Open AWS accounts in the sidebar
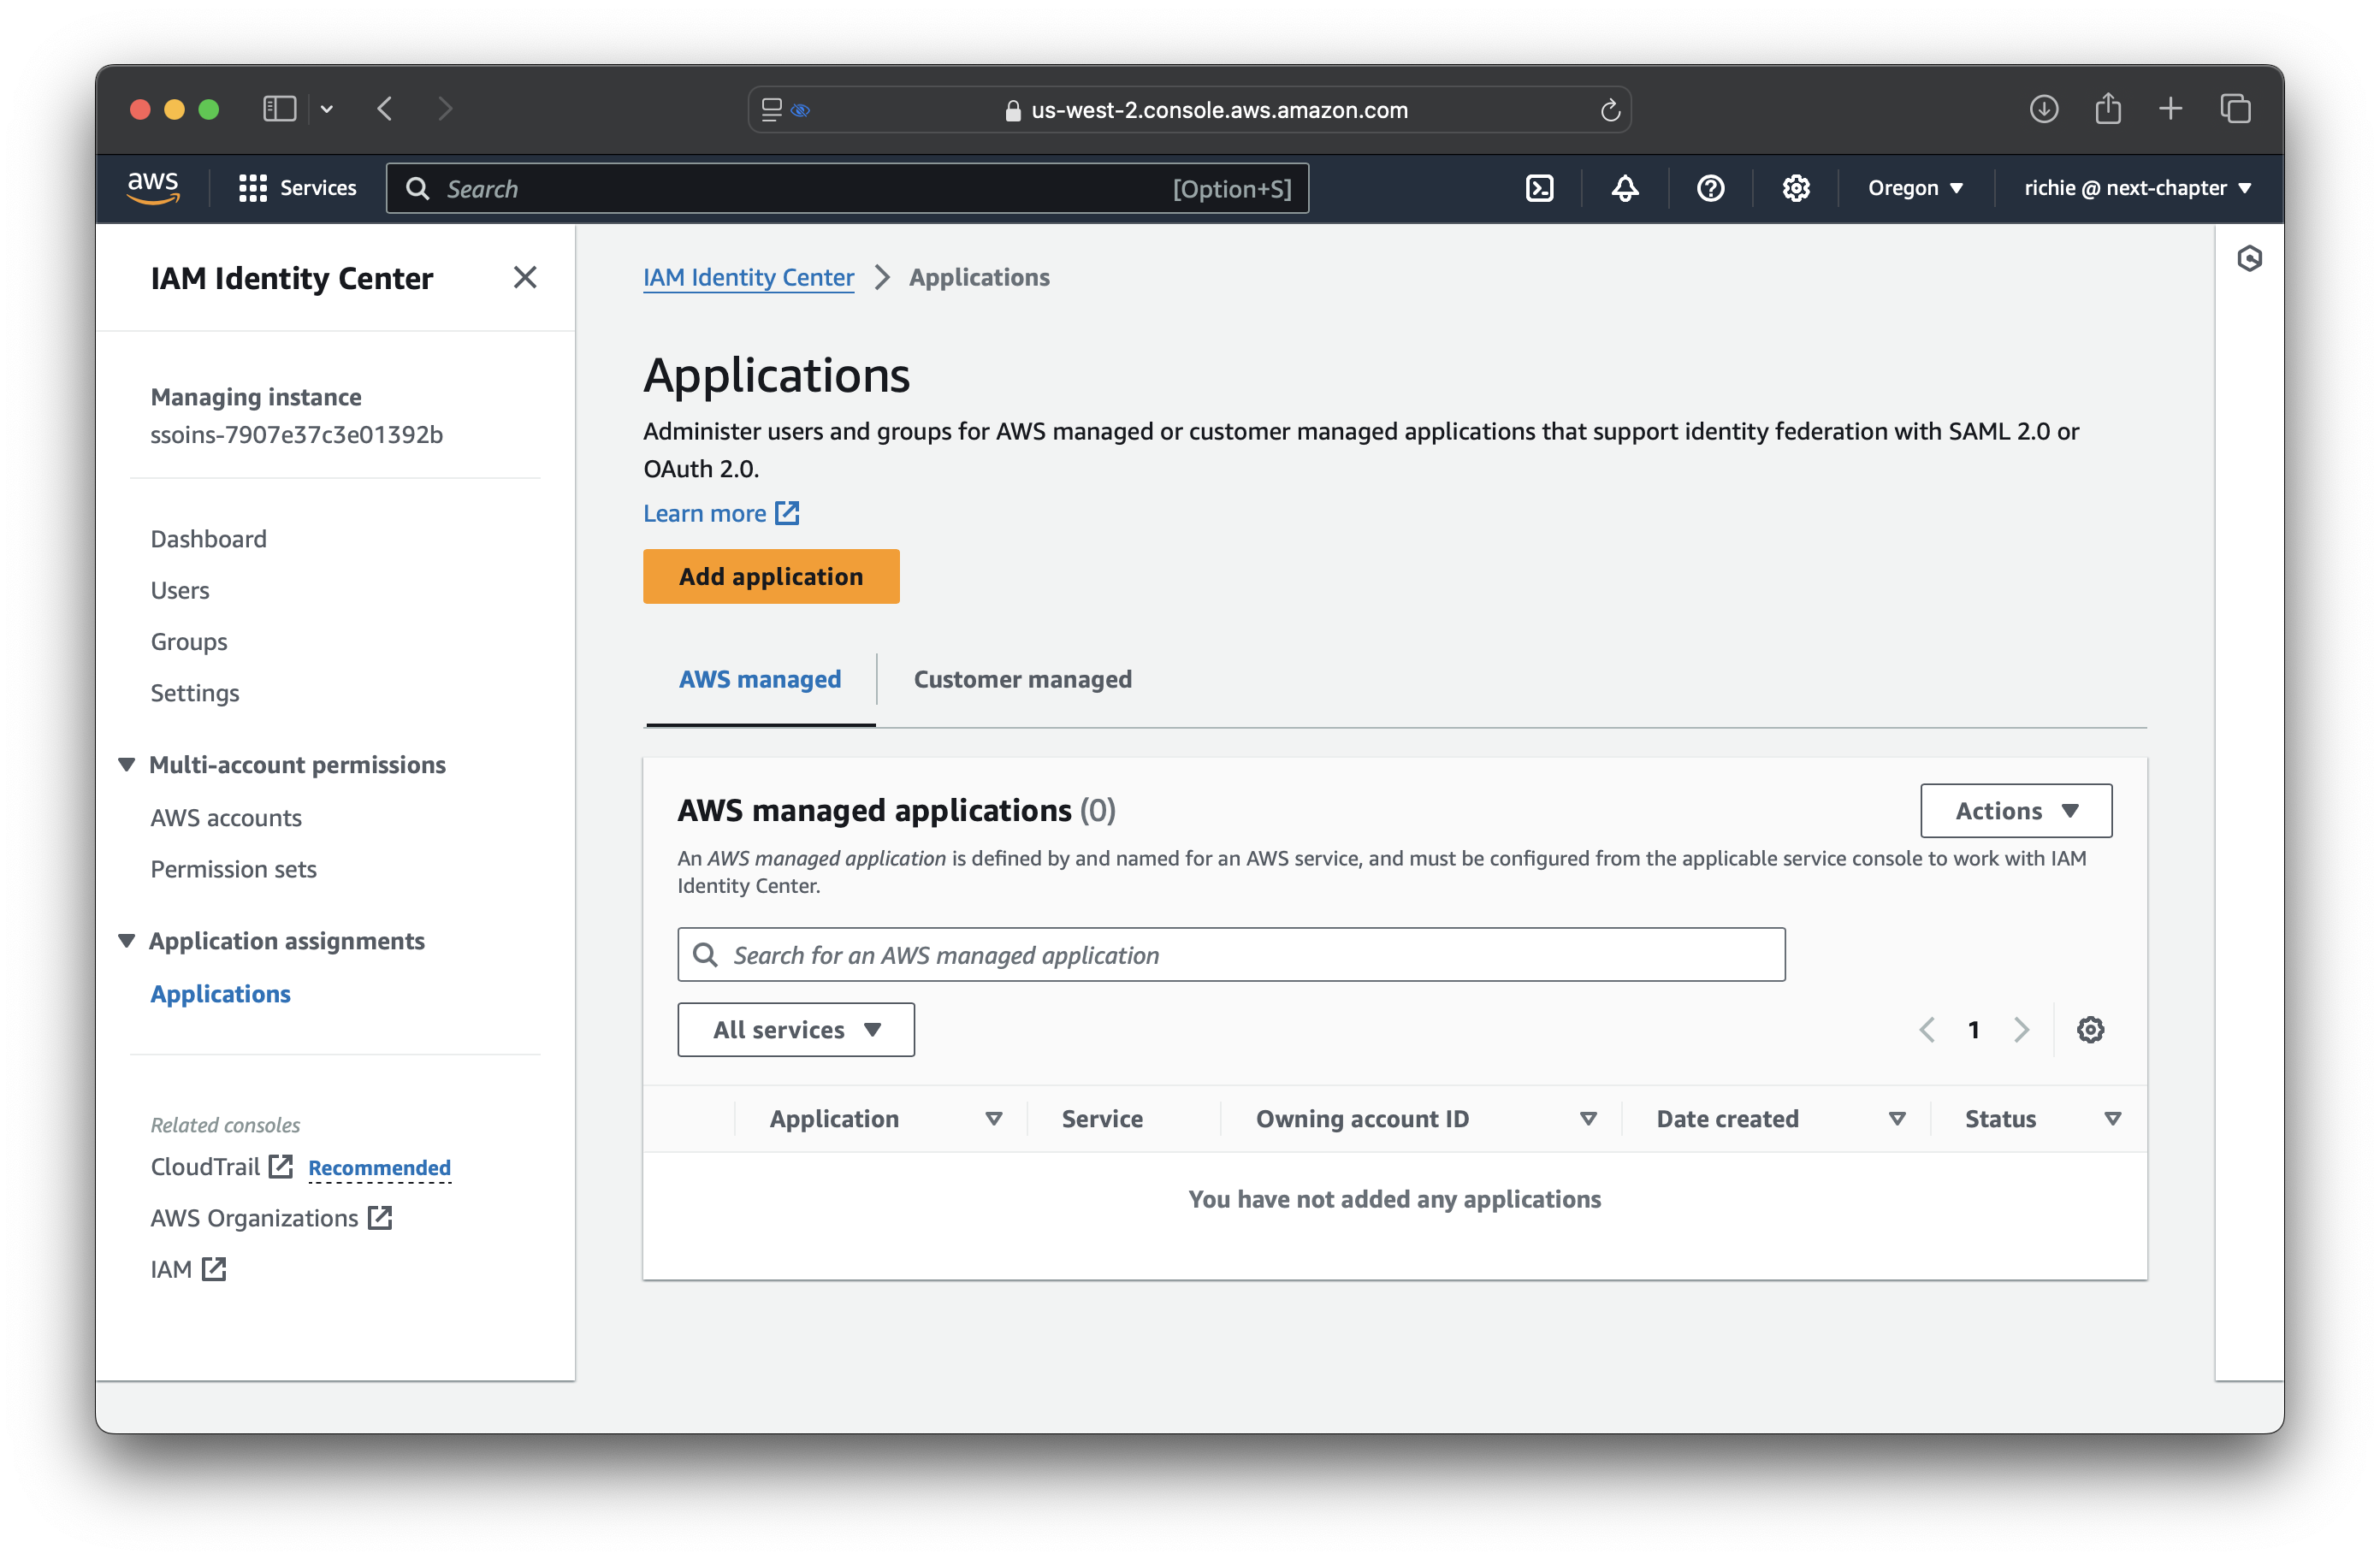The height and width of the screenshot is (1560, 2380). pyautogui.click(x=226, y=817)
